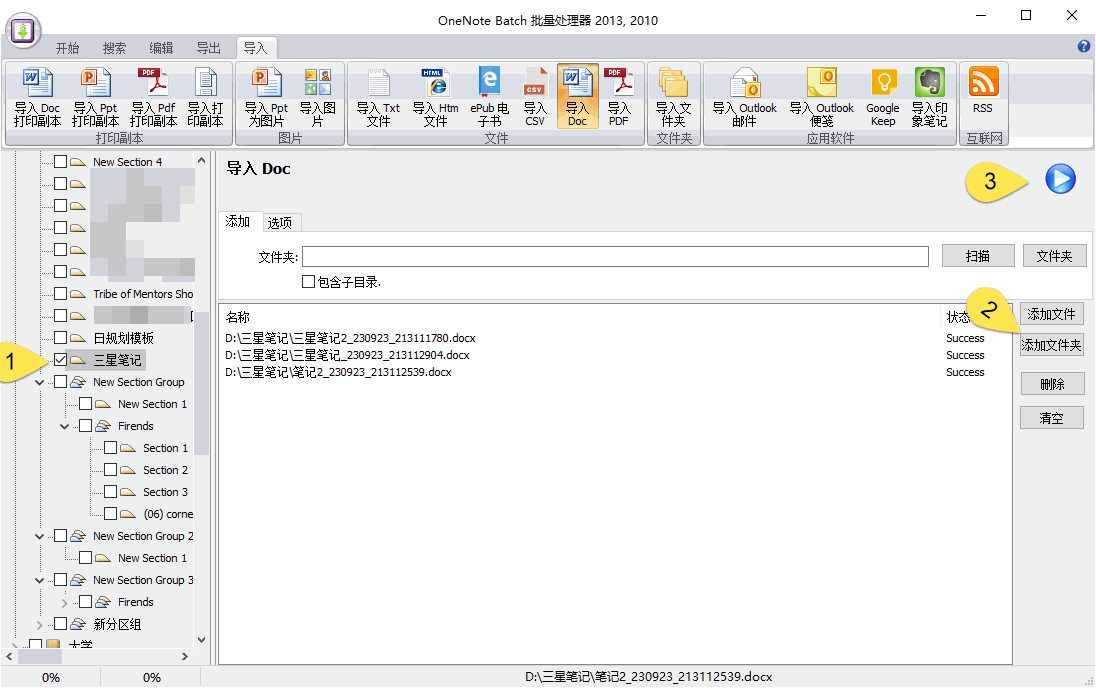Open the Import Ppt as Picture tool

[266, 97]
